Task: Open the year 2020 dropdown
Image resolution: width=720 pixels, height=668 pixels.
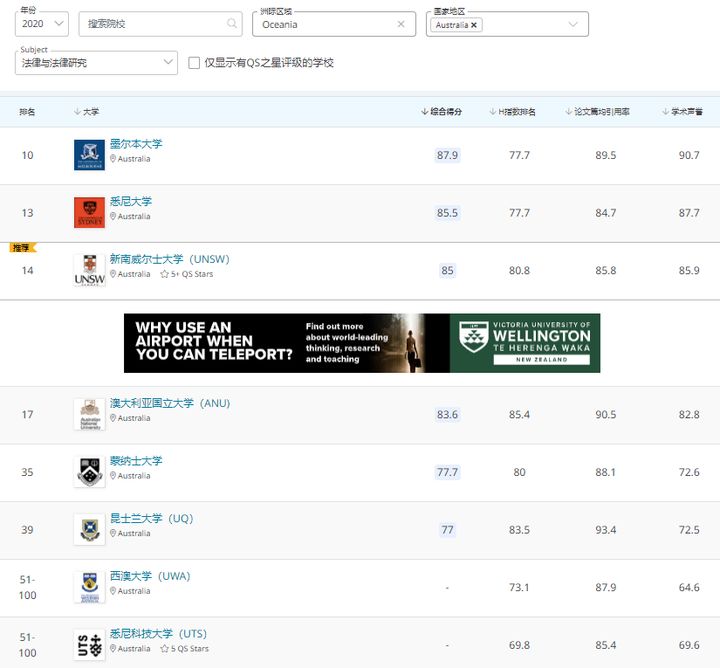Action: [42, 24]
